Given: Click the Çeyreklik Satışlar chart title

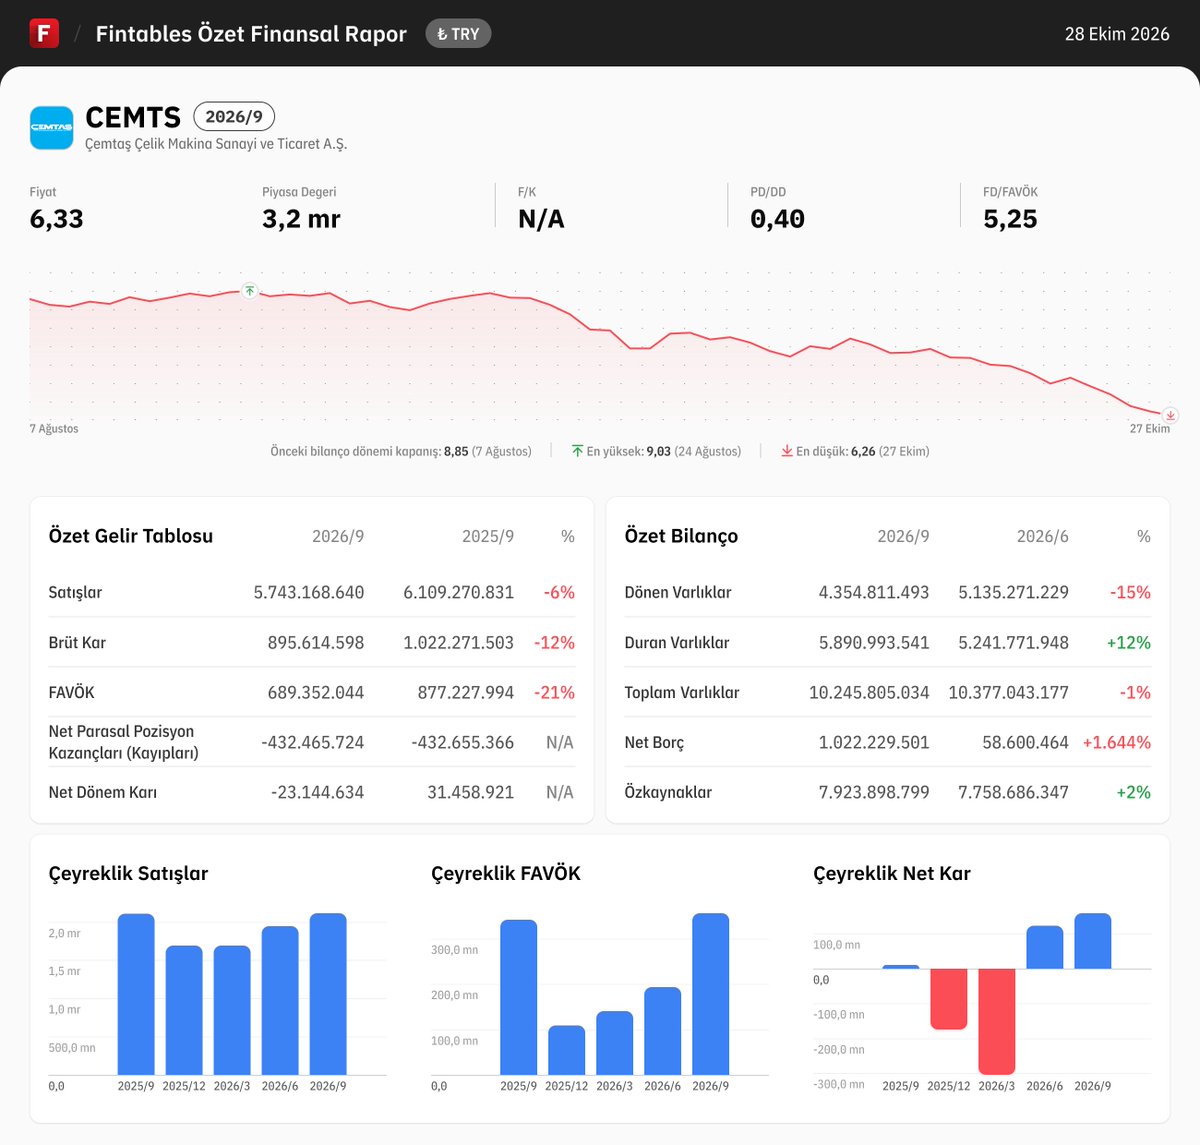Looking at the screenshot, I should [x=128, y=874].
